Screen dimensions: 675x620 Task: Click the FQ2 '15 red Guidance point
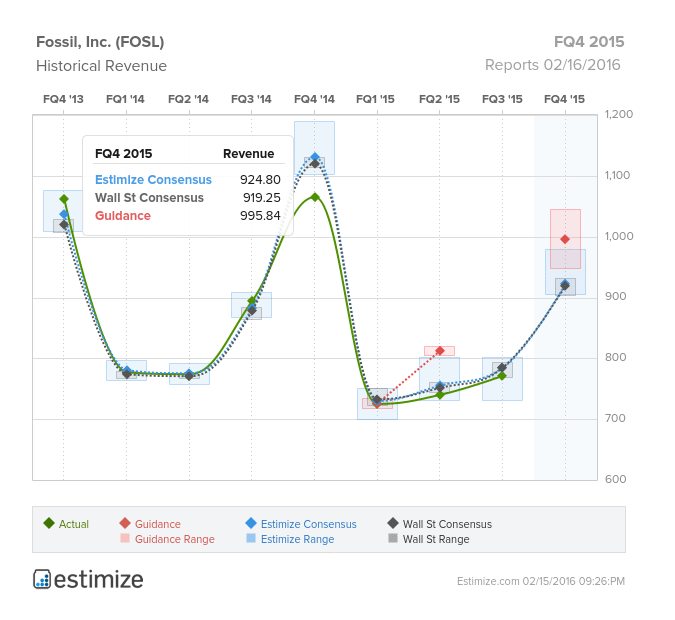pos(440,350)
